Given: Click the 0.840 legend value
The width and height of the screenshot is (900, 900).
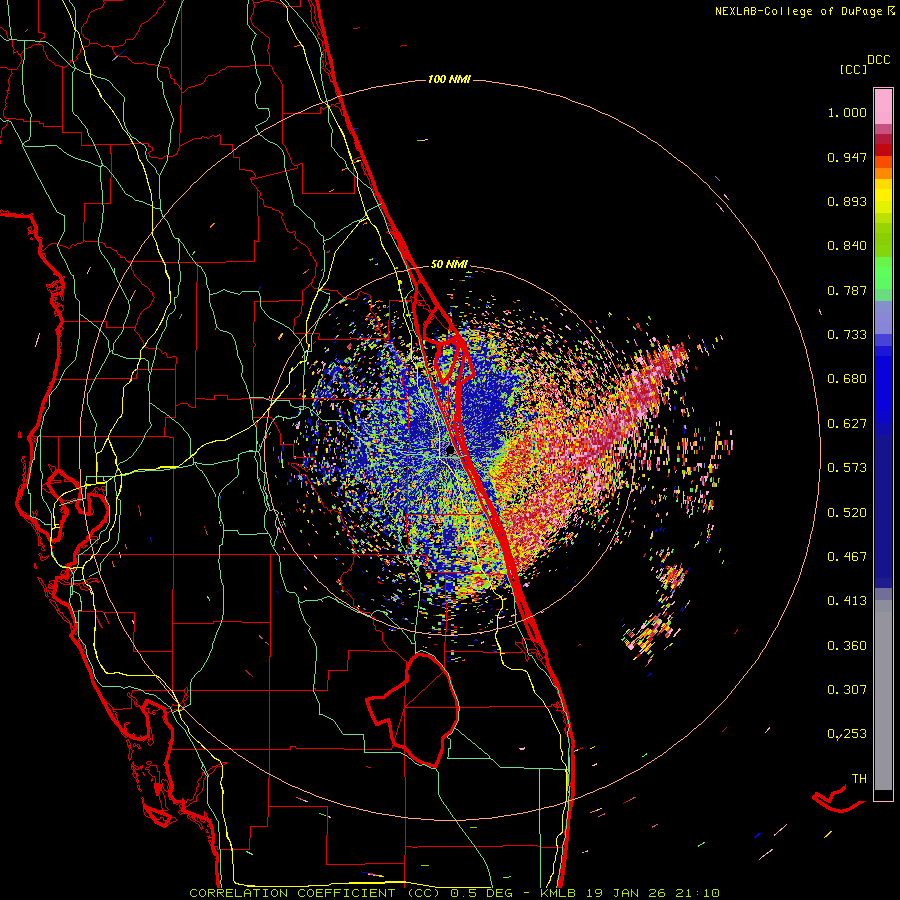Looking at the screenshot, I should coord(847,246).
